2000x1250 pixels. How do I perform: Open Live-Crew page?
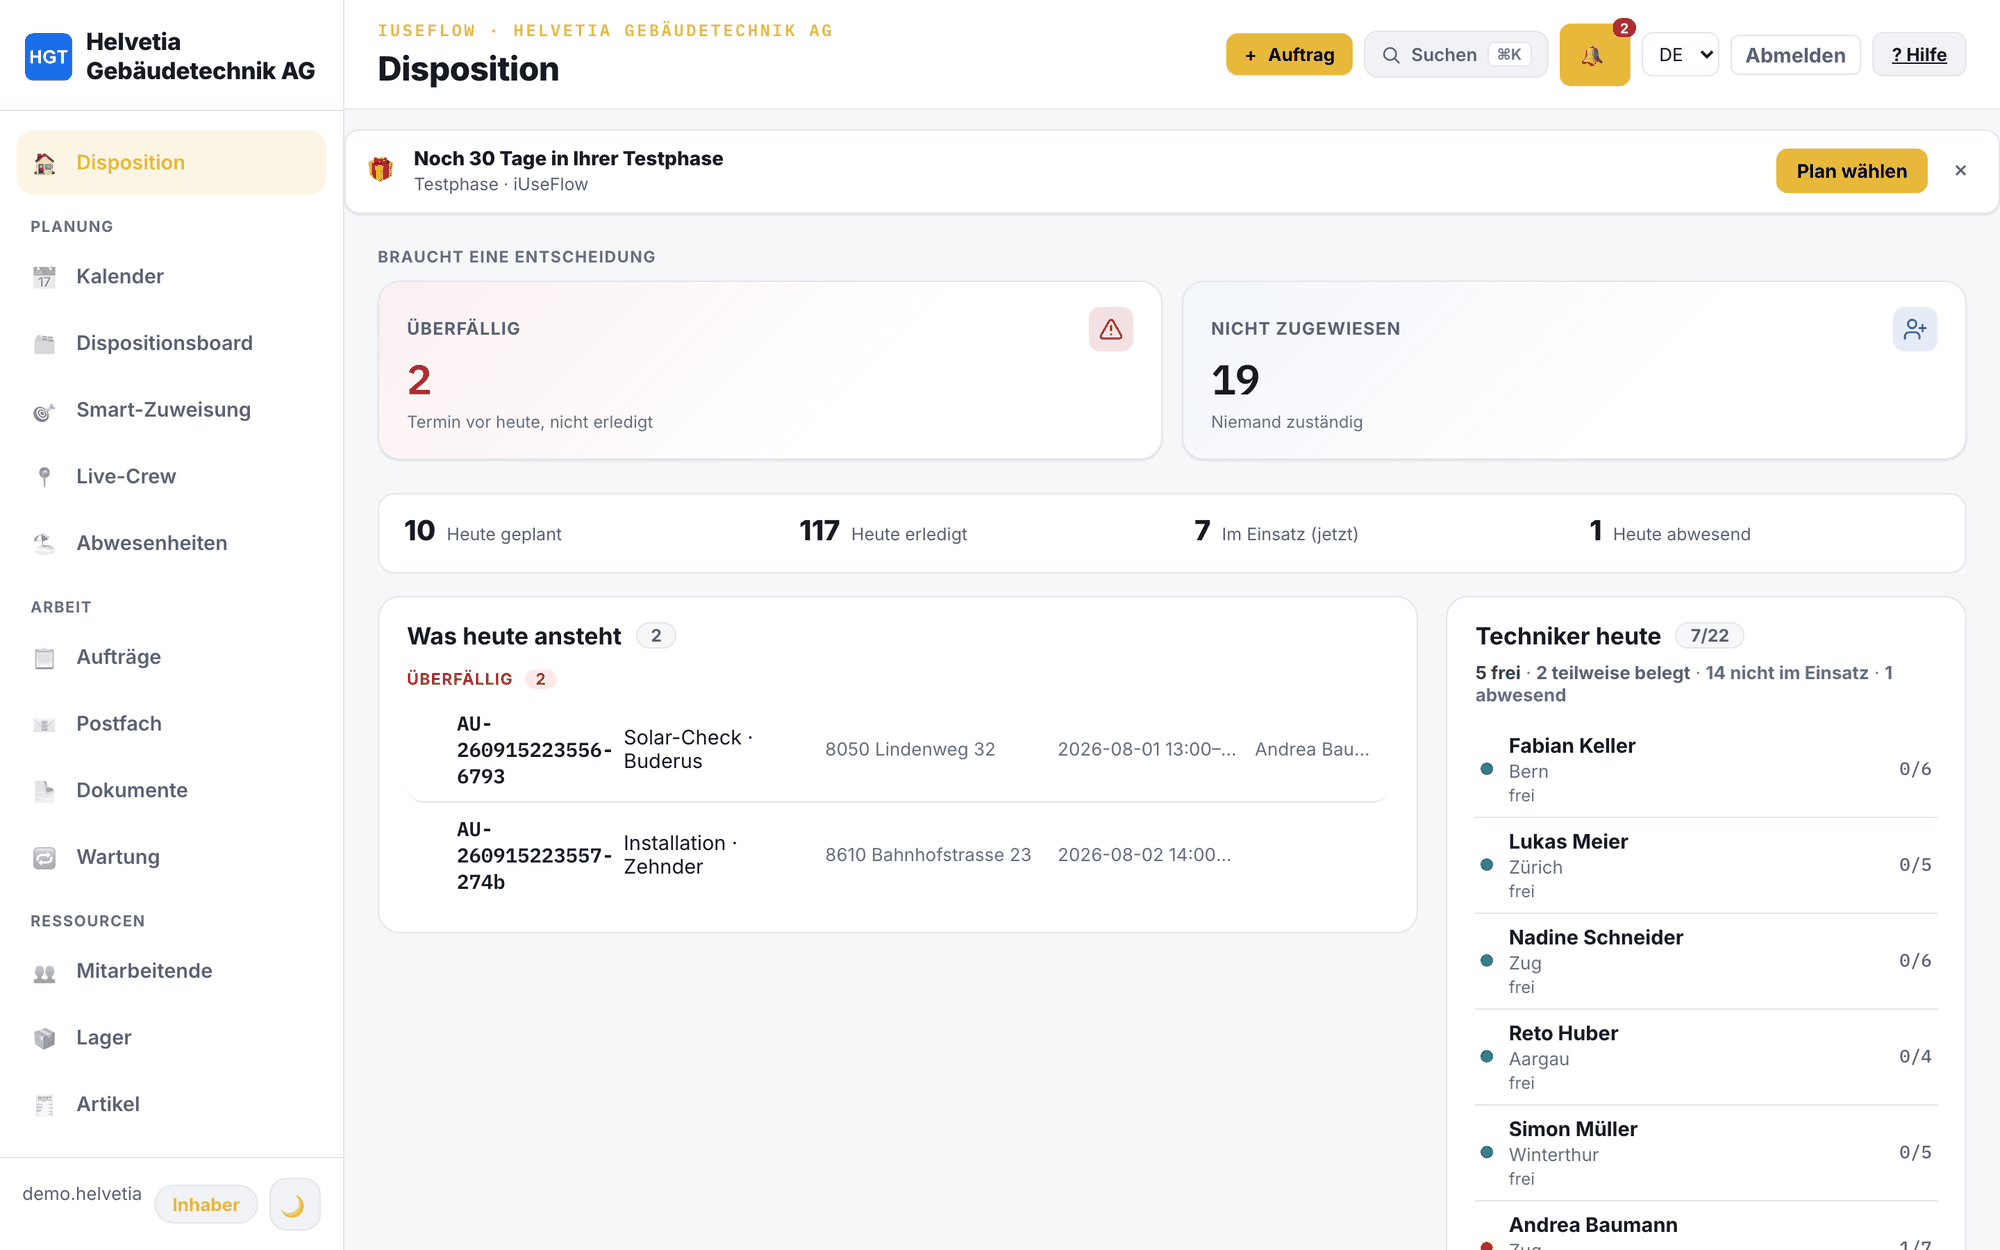tap(172, 476)
